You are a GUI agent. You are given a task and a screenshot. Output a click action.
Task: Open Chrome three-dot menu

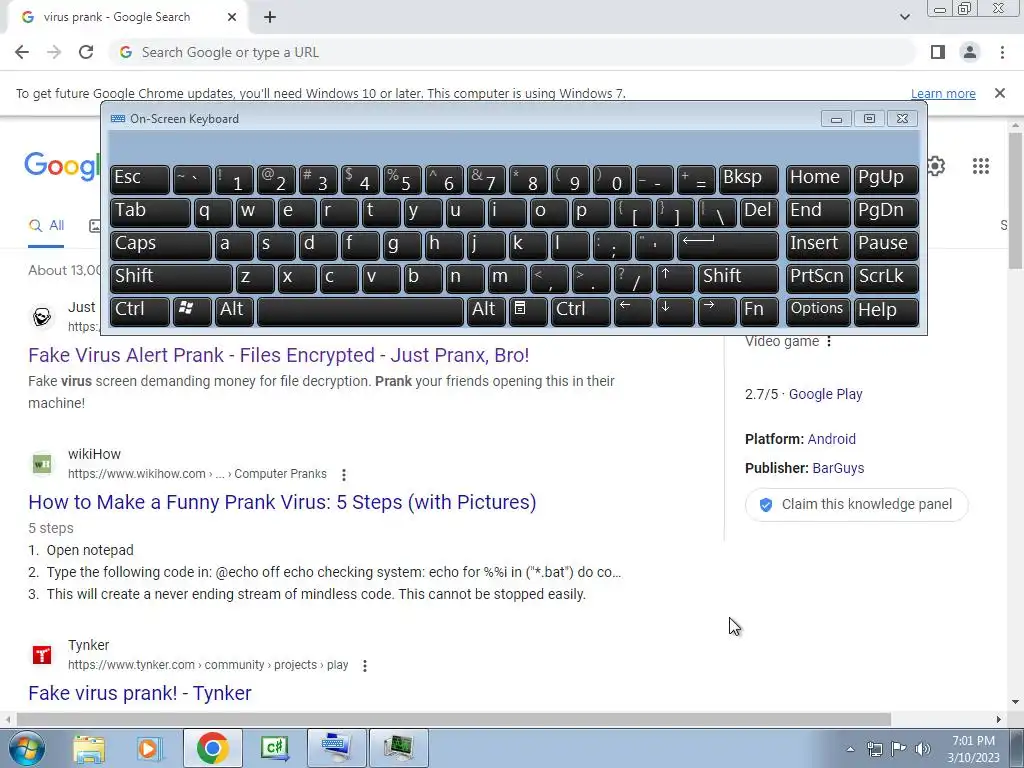pyautogui.click(x=1002, y=52)
